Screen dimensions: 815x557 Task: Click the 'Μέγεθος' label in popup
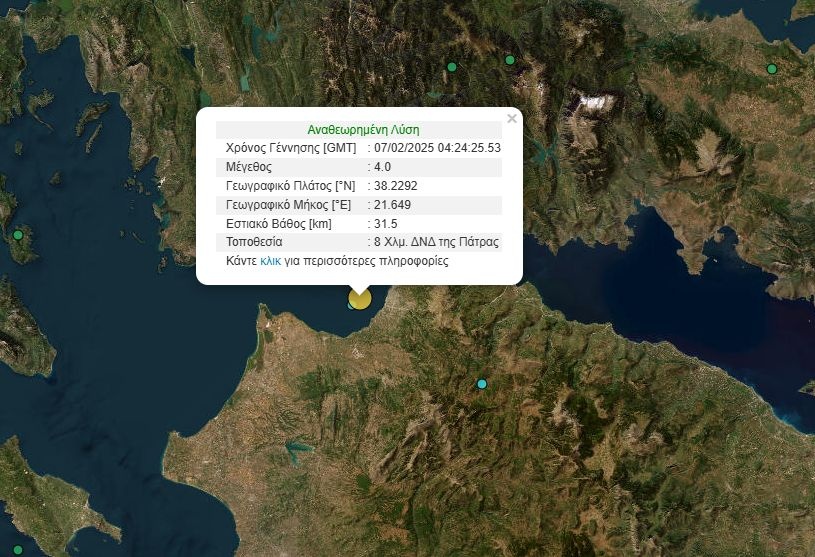click(249, 167)
